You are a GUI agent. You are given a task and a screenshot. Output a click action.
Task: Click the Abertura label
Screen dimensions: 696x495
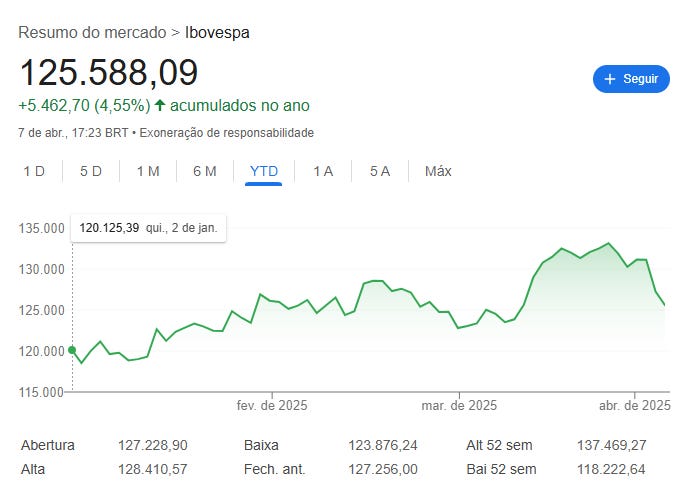pyautogui.click(x=48, y=445)
